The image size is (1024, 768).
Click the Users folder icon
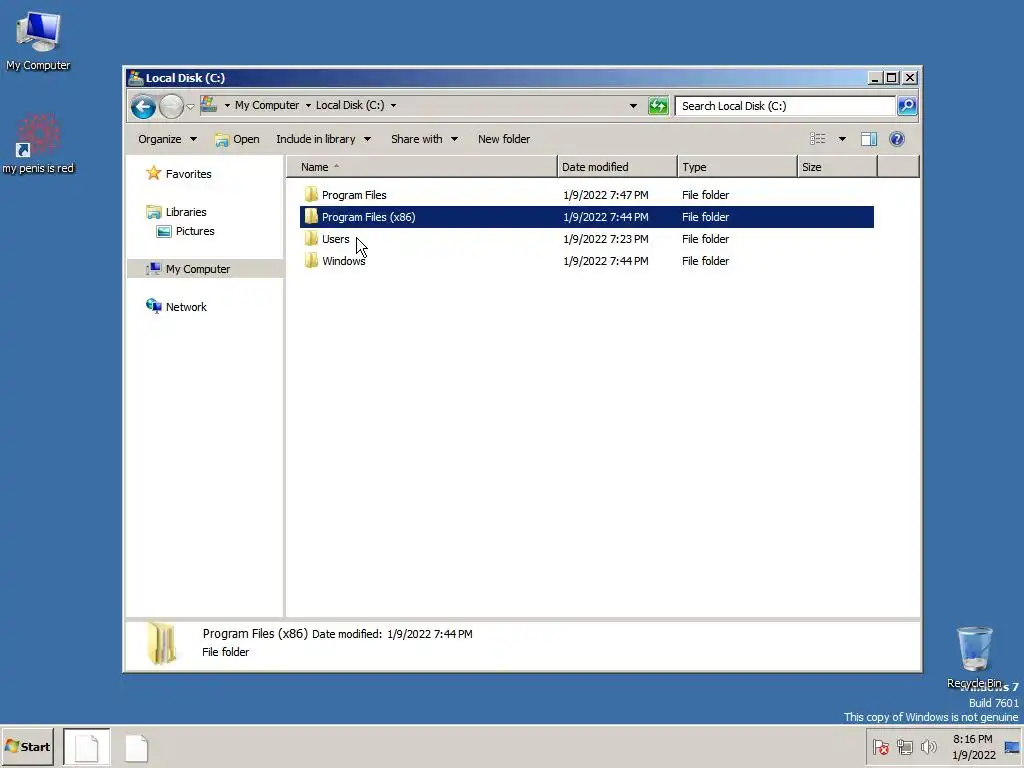coord(311,238)
